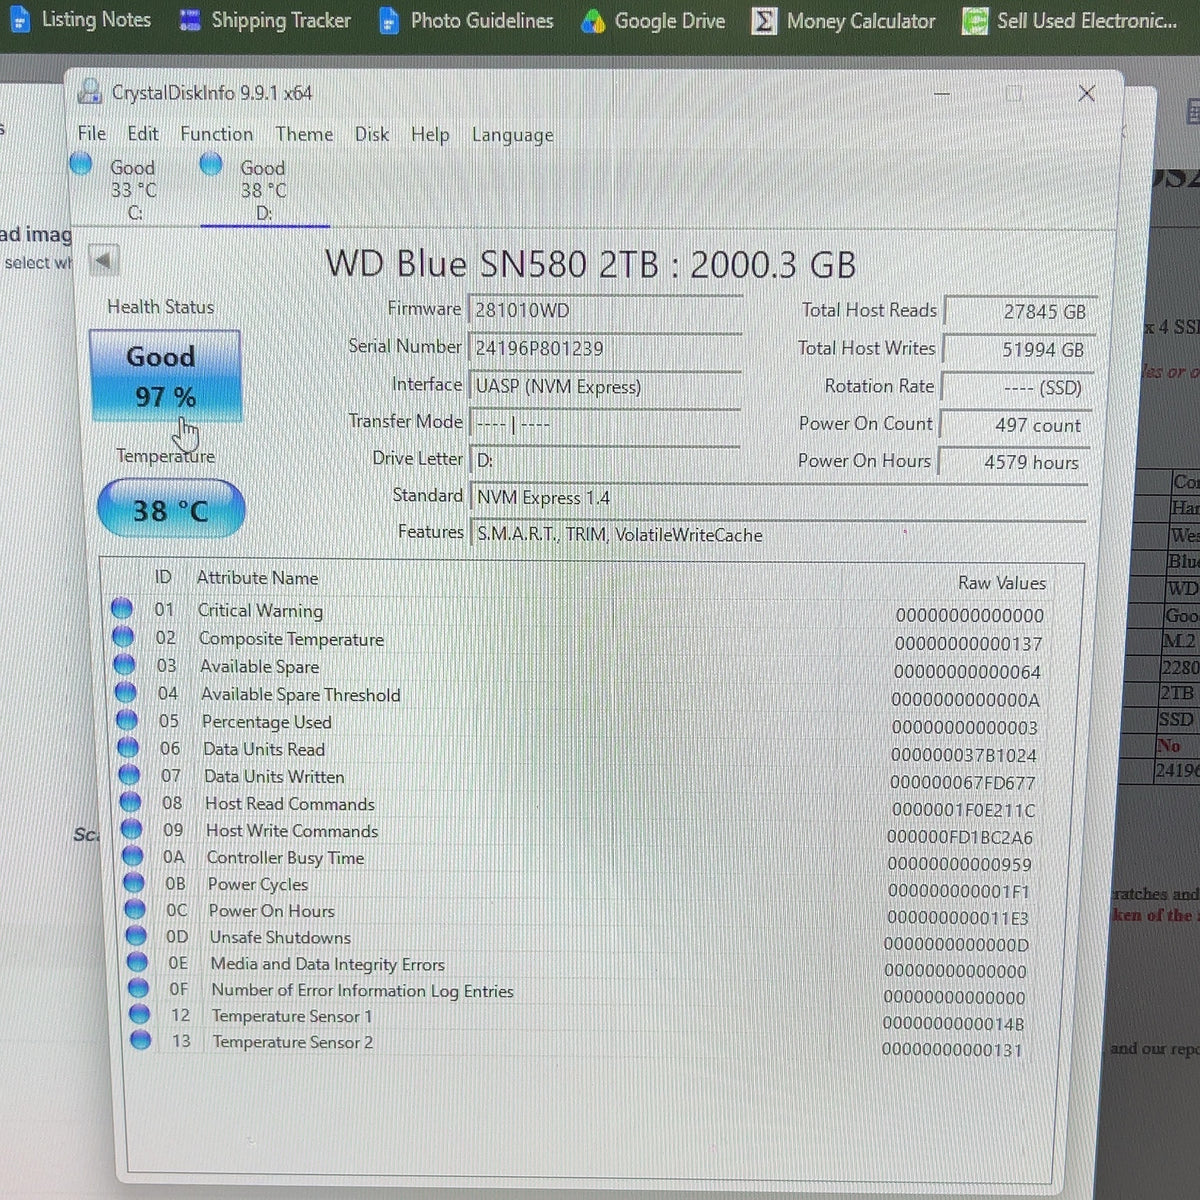Click the status dot for Temperature Sensor 1

pos(140,1014)
